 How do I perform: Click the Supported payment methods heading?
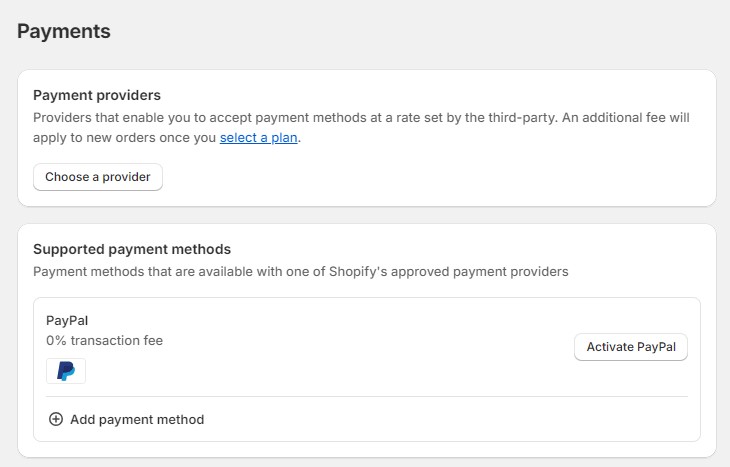pyautogui.click(x=132, y=249)
